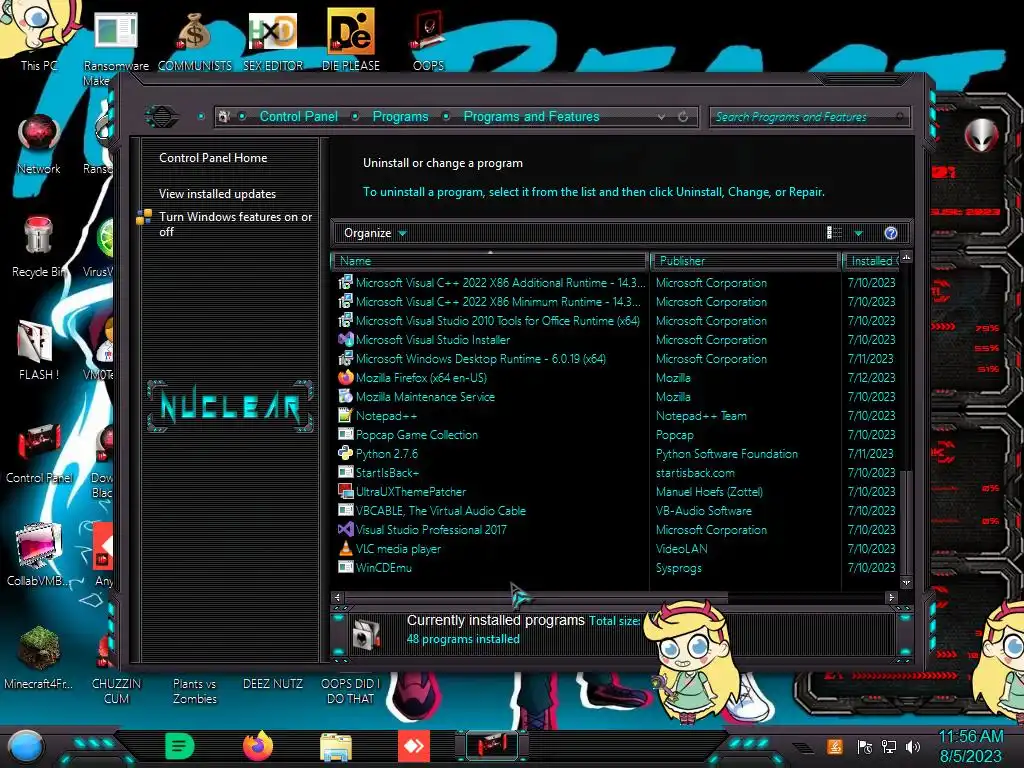Screen dimensions: 1024x768
Task: Launch Firefox from the taskbar
Action: 258,746
